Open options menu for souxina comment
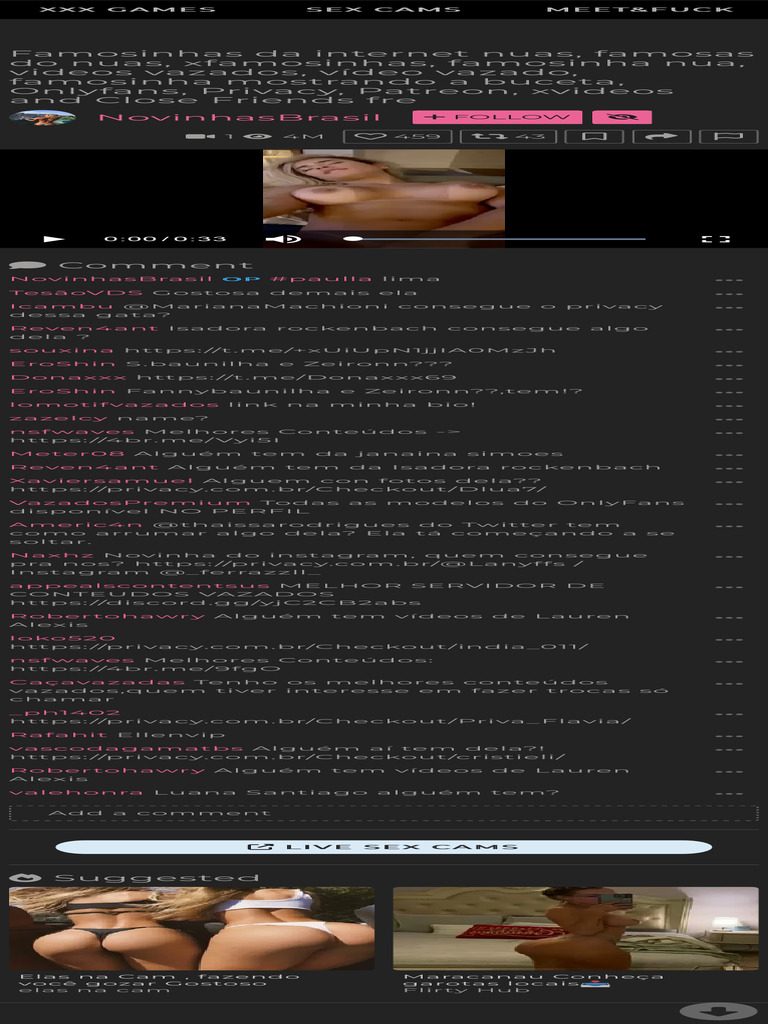768x1024 pixels. (729, 351)
